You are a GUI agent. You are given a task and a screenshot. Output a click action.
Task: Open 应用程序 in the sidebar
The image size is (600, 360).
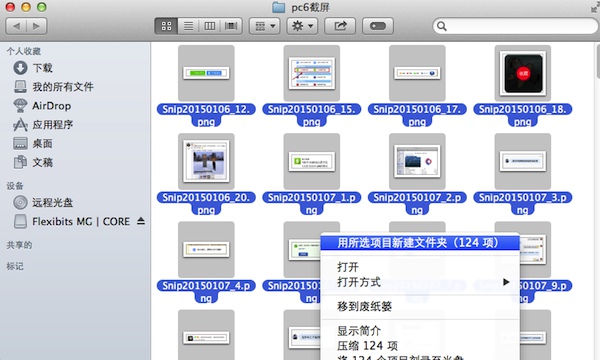[43, 125]
